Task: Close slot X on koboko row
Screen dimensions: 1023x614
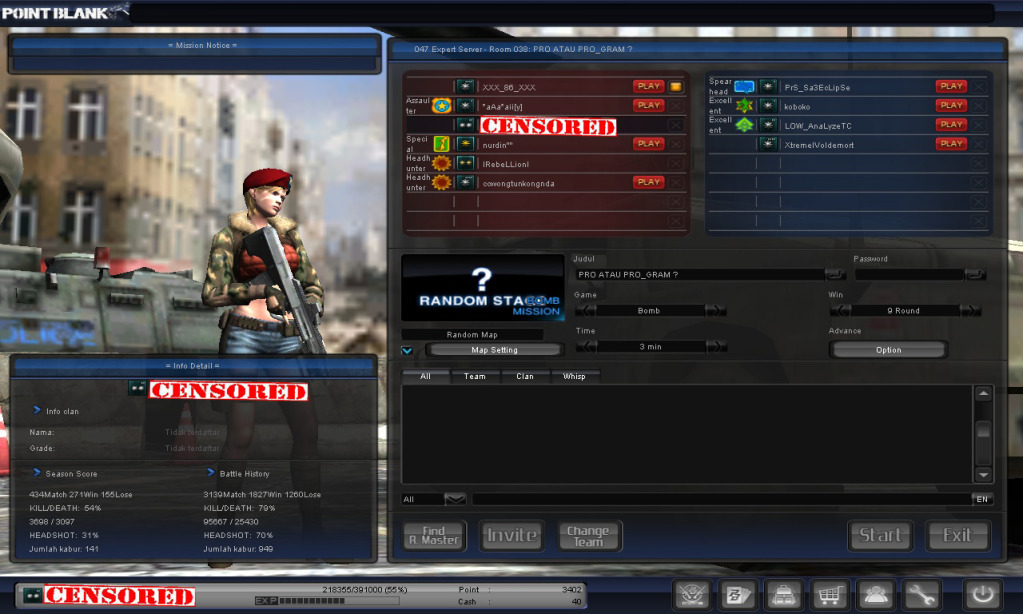Action: tap(978, 105)
